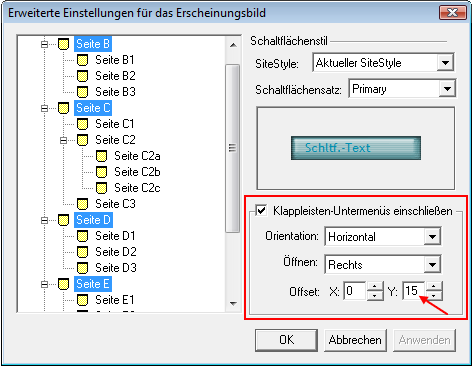This screenshot has width=472, height=366.
Task: Click the OK button
Action: click(287, 340)
